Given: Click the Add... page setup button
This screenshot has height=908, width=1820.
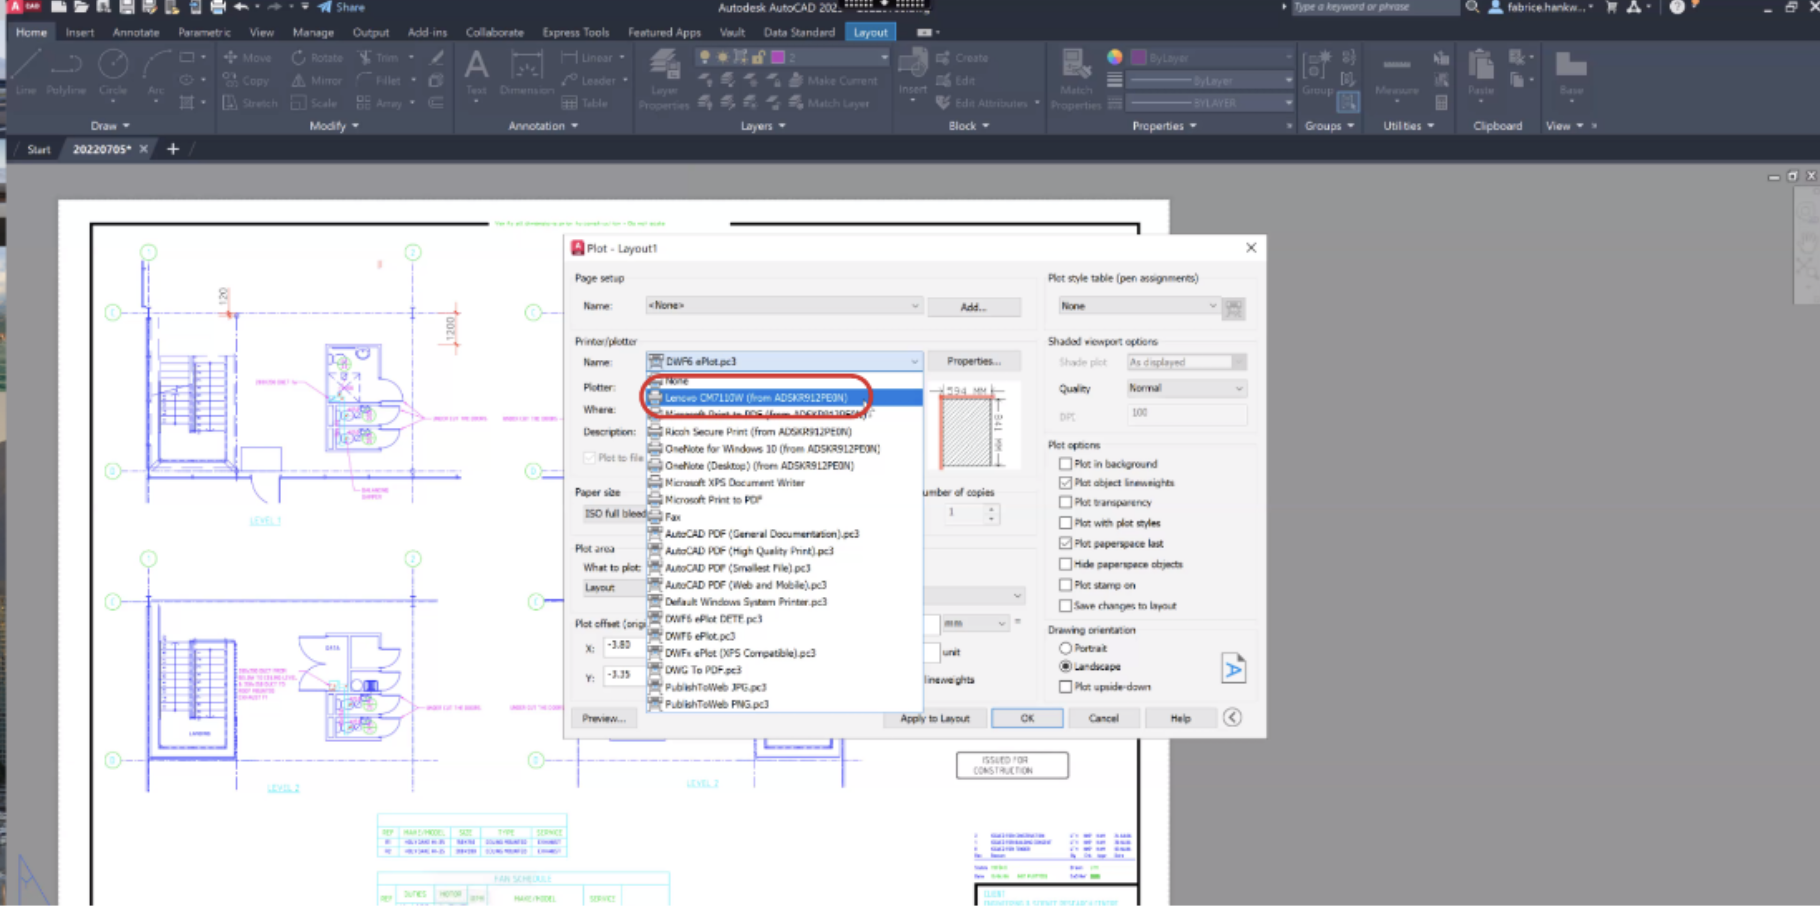Looking at the screenshot, I should tap(973, 307).
